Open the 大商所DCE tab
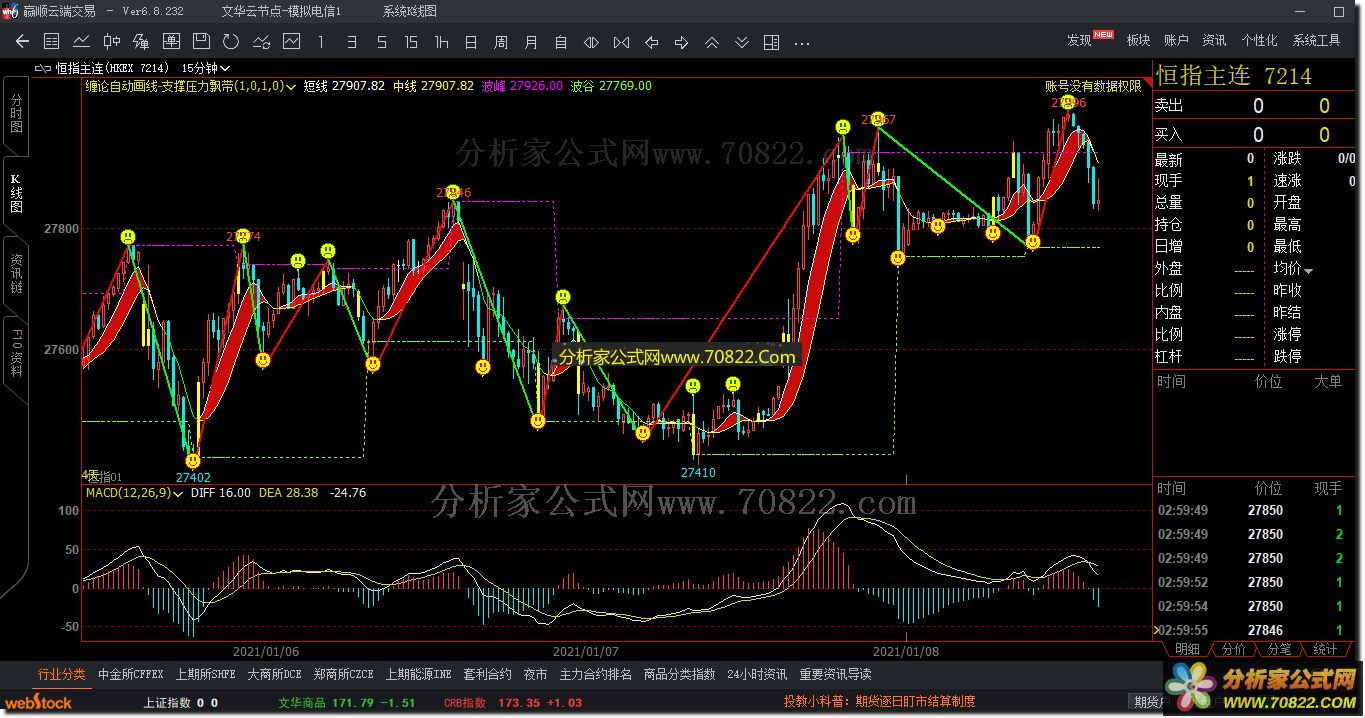Viewport: 1365px width, 718px height. 274,674
